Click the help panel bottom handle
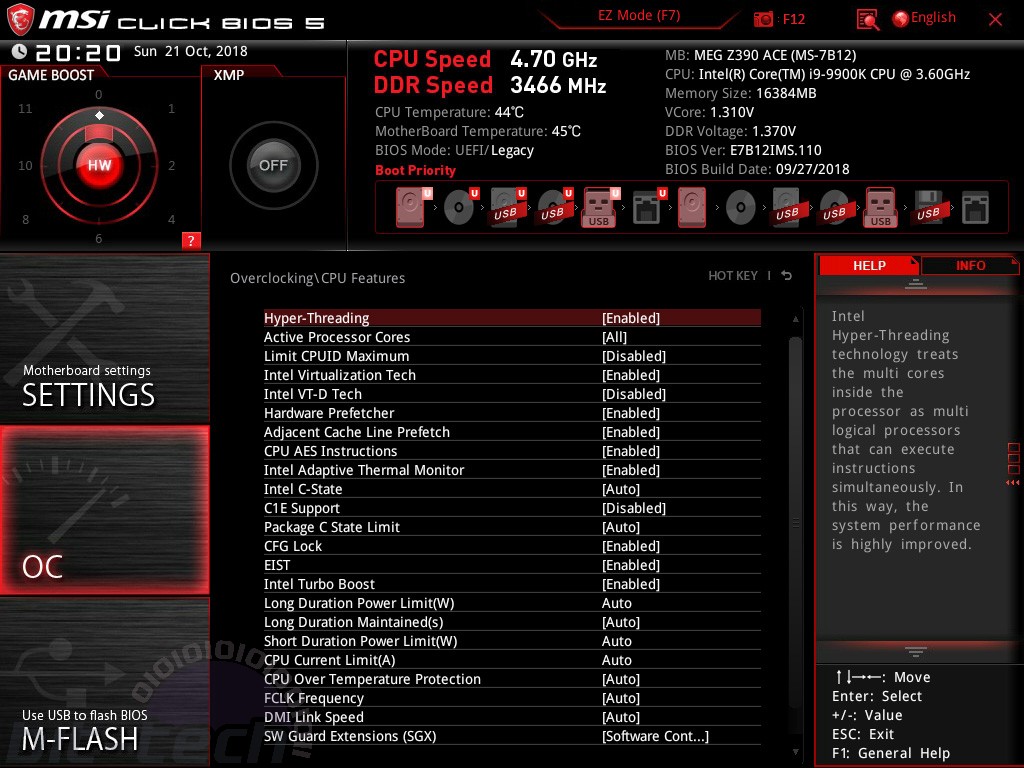Viewport: 1024px width, 768px height. coord(916,652)
